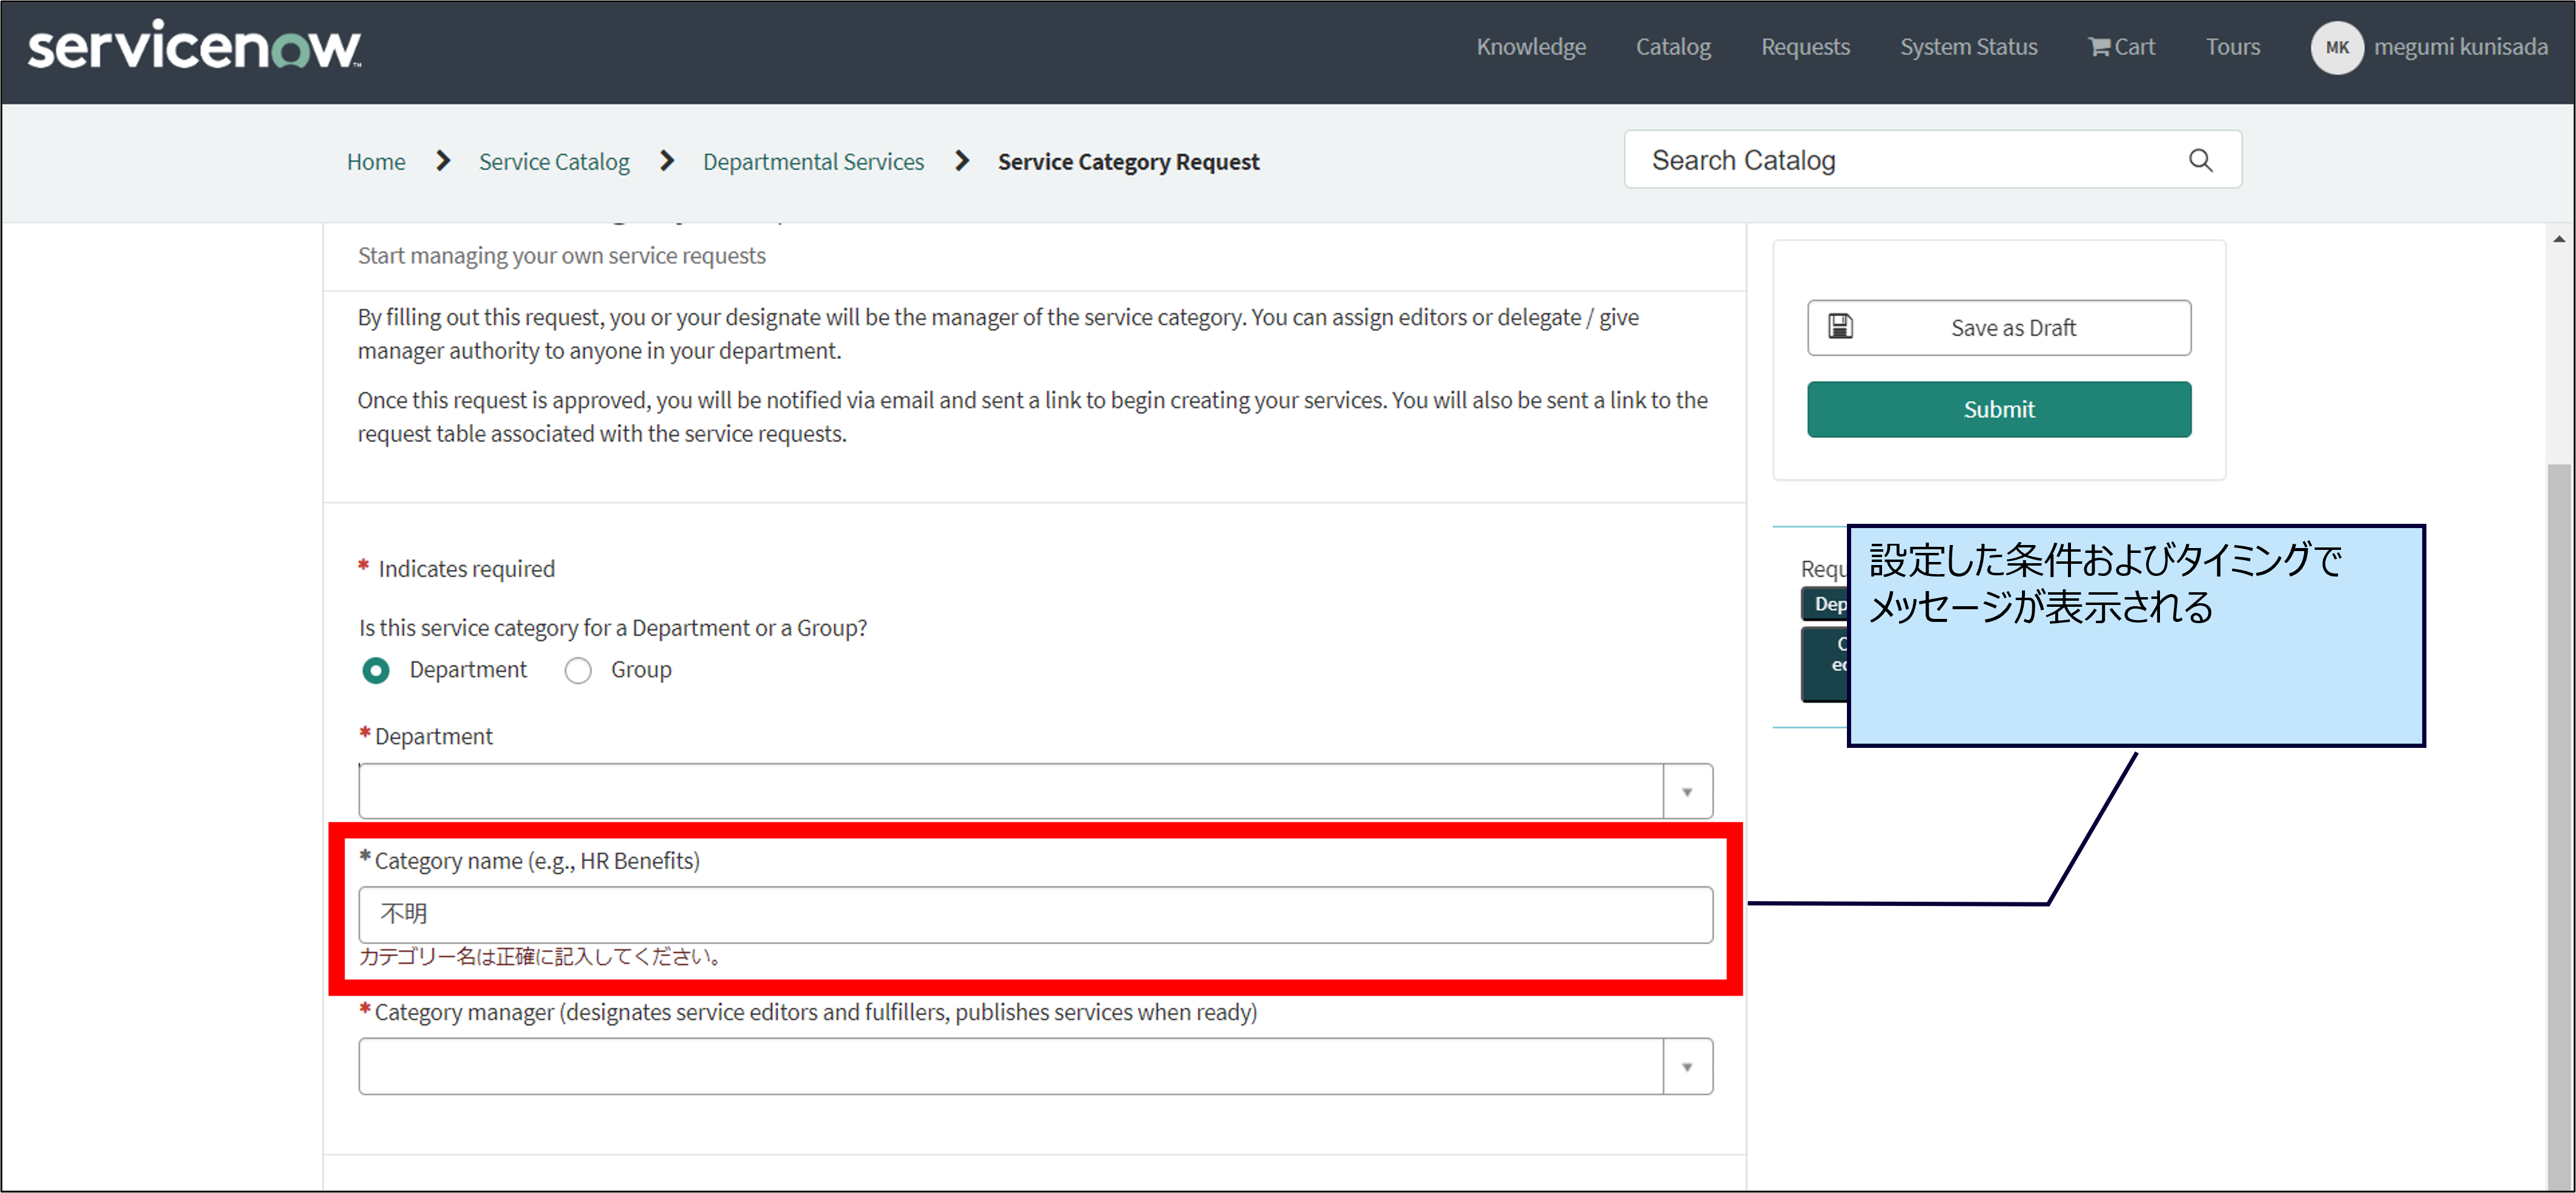Click the search magnifier icon
The width and height of the screenshot is (2576, 1193).
tap(2200, 160)
